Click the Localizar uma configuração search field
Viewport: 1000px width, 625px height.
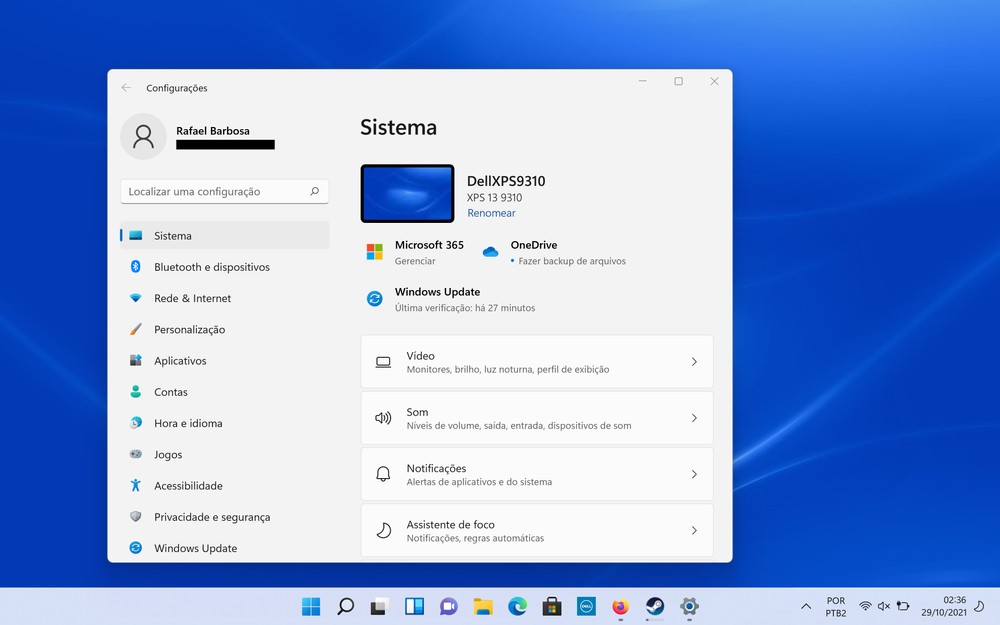click(215, 191)
